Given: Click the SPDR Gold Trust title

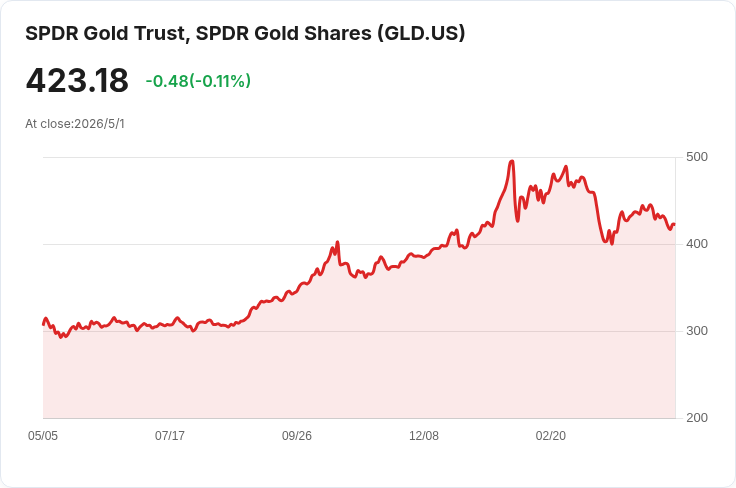Looking at the screenshot, I should [x=245, y=33].
